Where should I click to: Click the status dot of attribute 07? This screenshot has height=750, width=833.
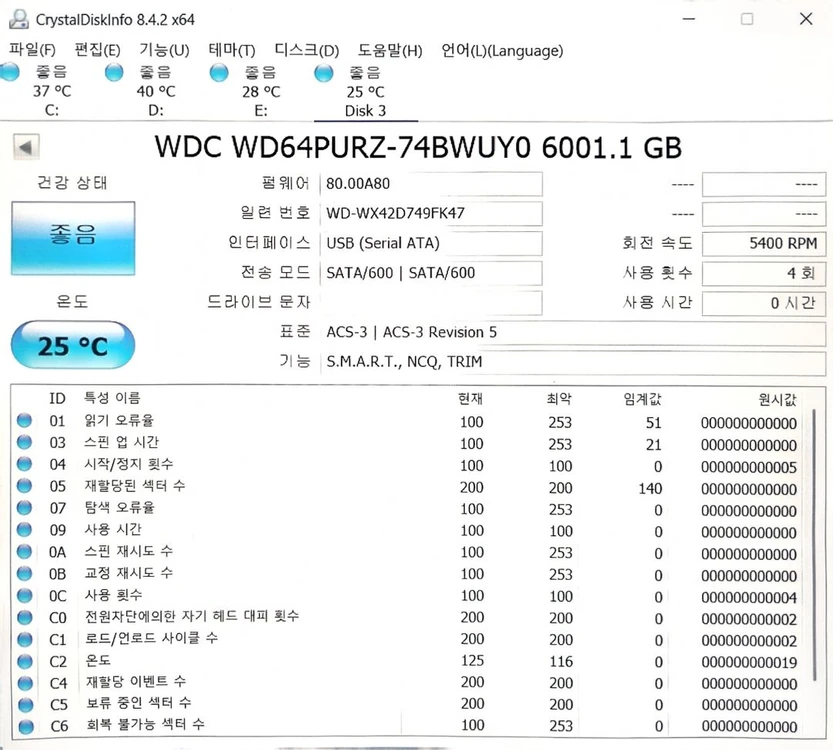coord(24,507)
